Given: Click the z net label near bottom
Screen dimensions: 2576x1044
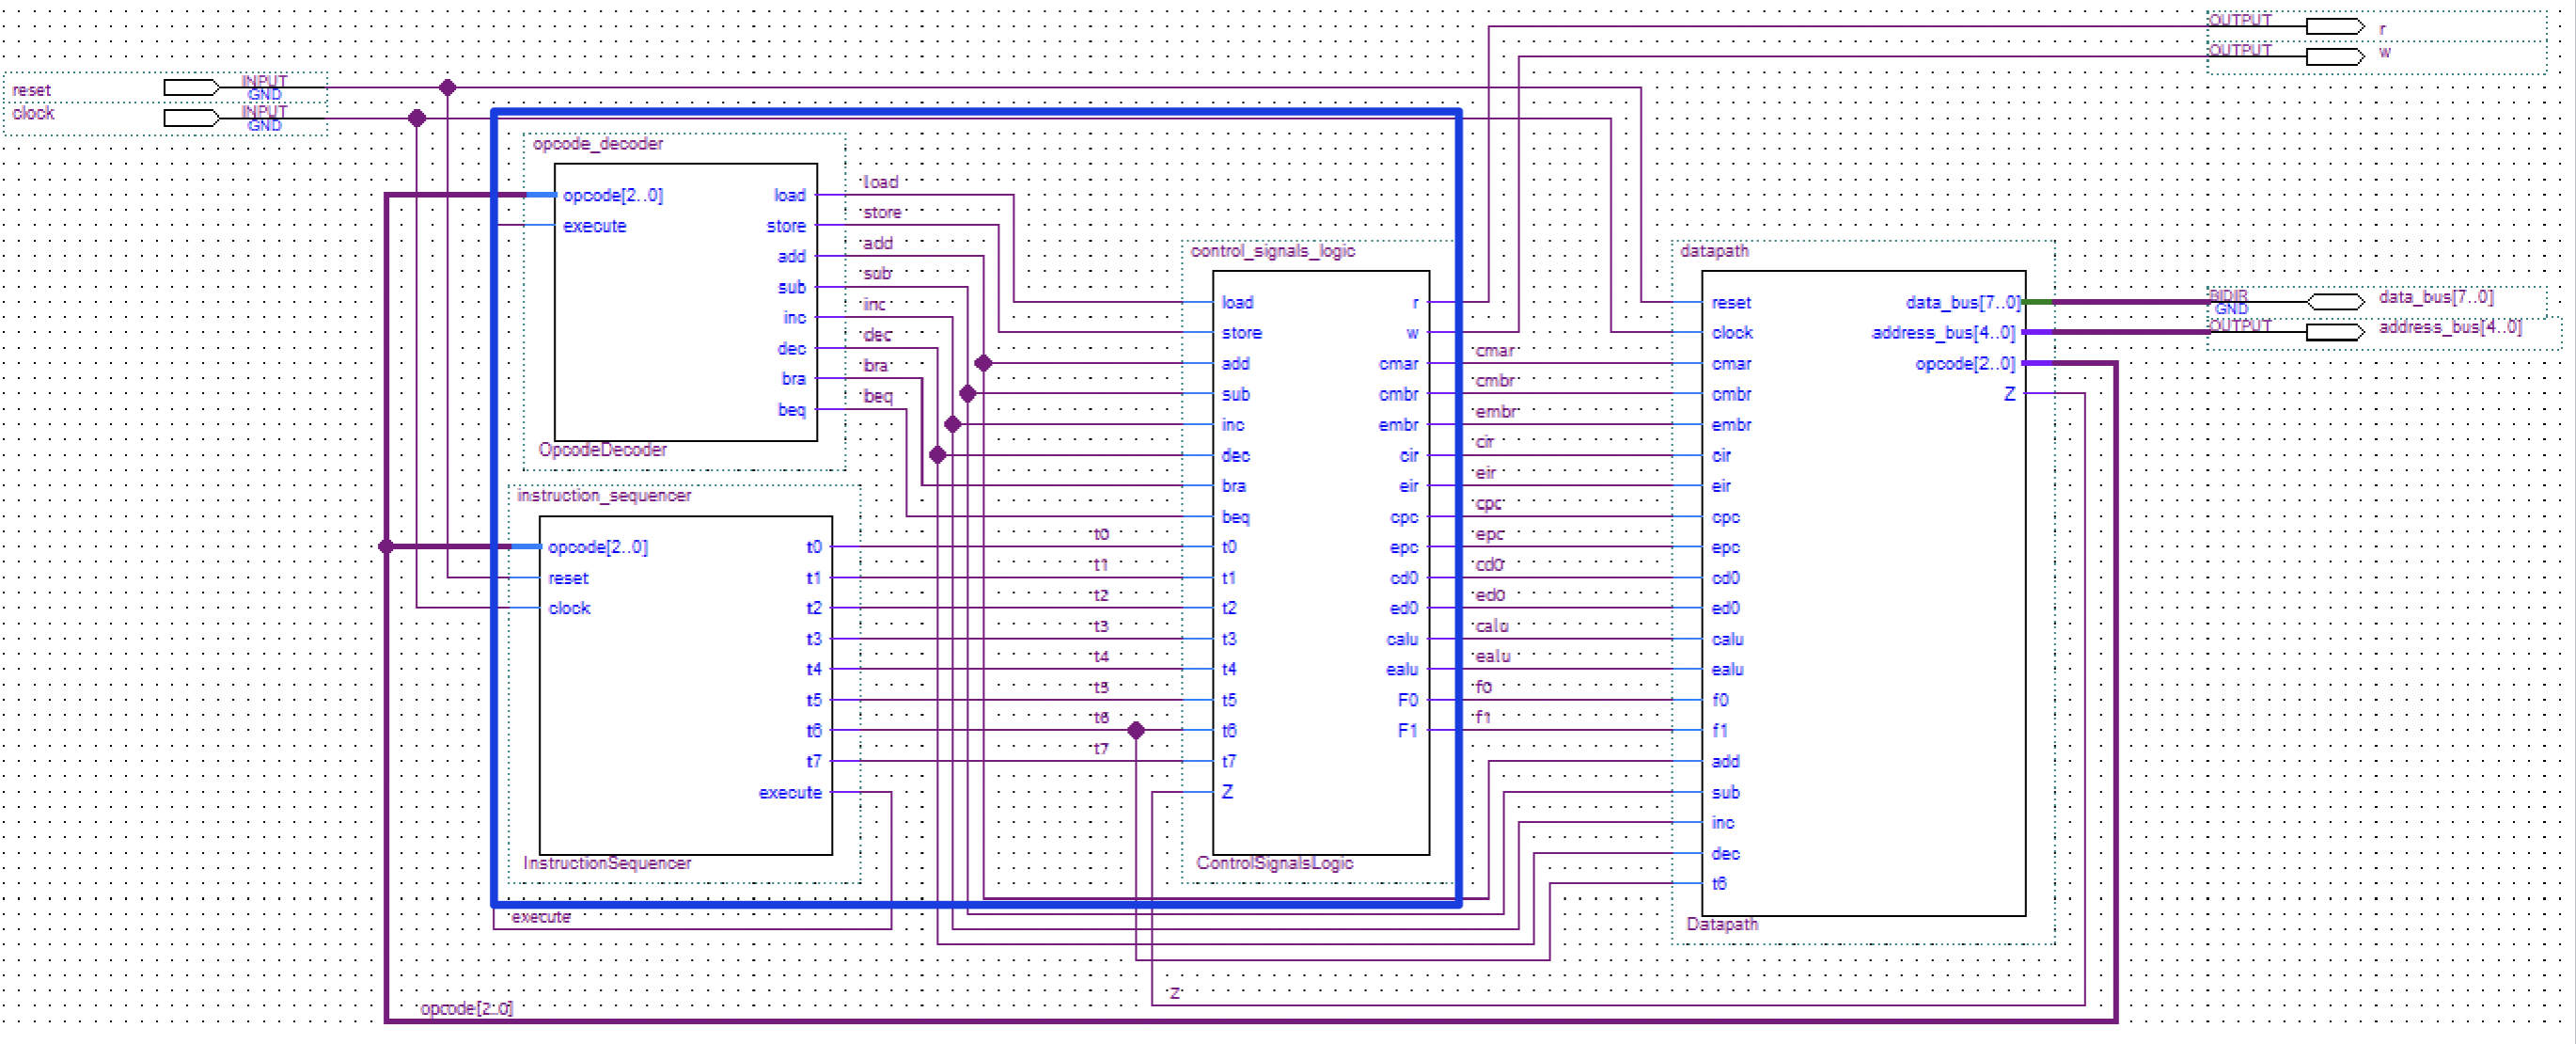Looking at the screenshot, I should [x=1175, y=993].
